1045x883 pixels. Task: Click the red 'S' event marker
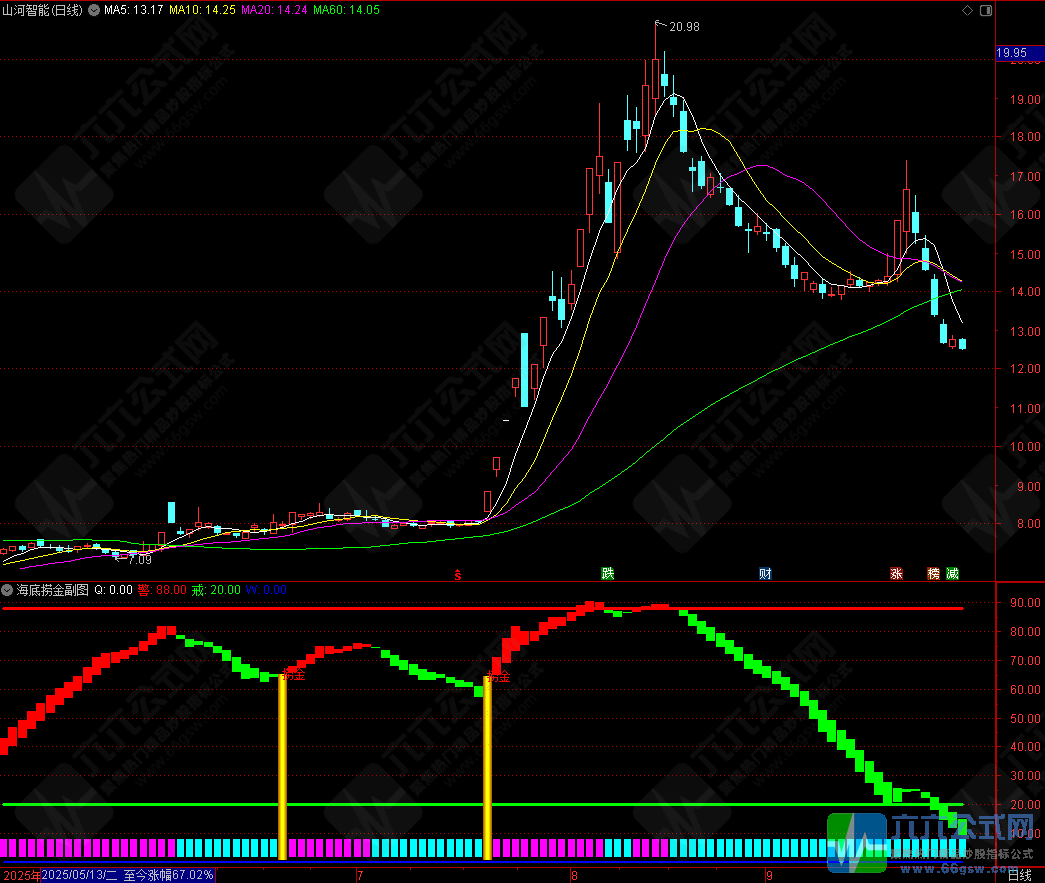pyautogui.click(x=458, y=574)
